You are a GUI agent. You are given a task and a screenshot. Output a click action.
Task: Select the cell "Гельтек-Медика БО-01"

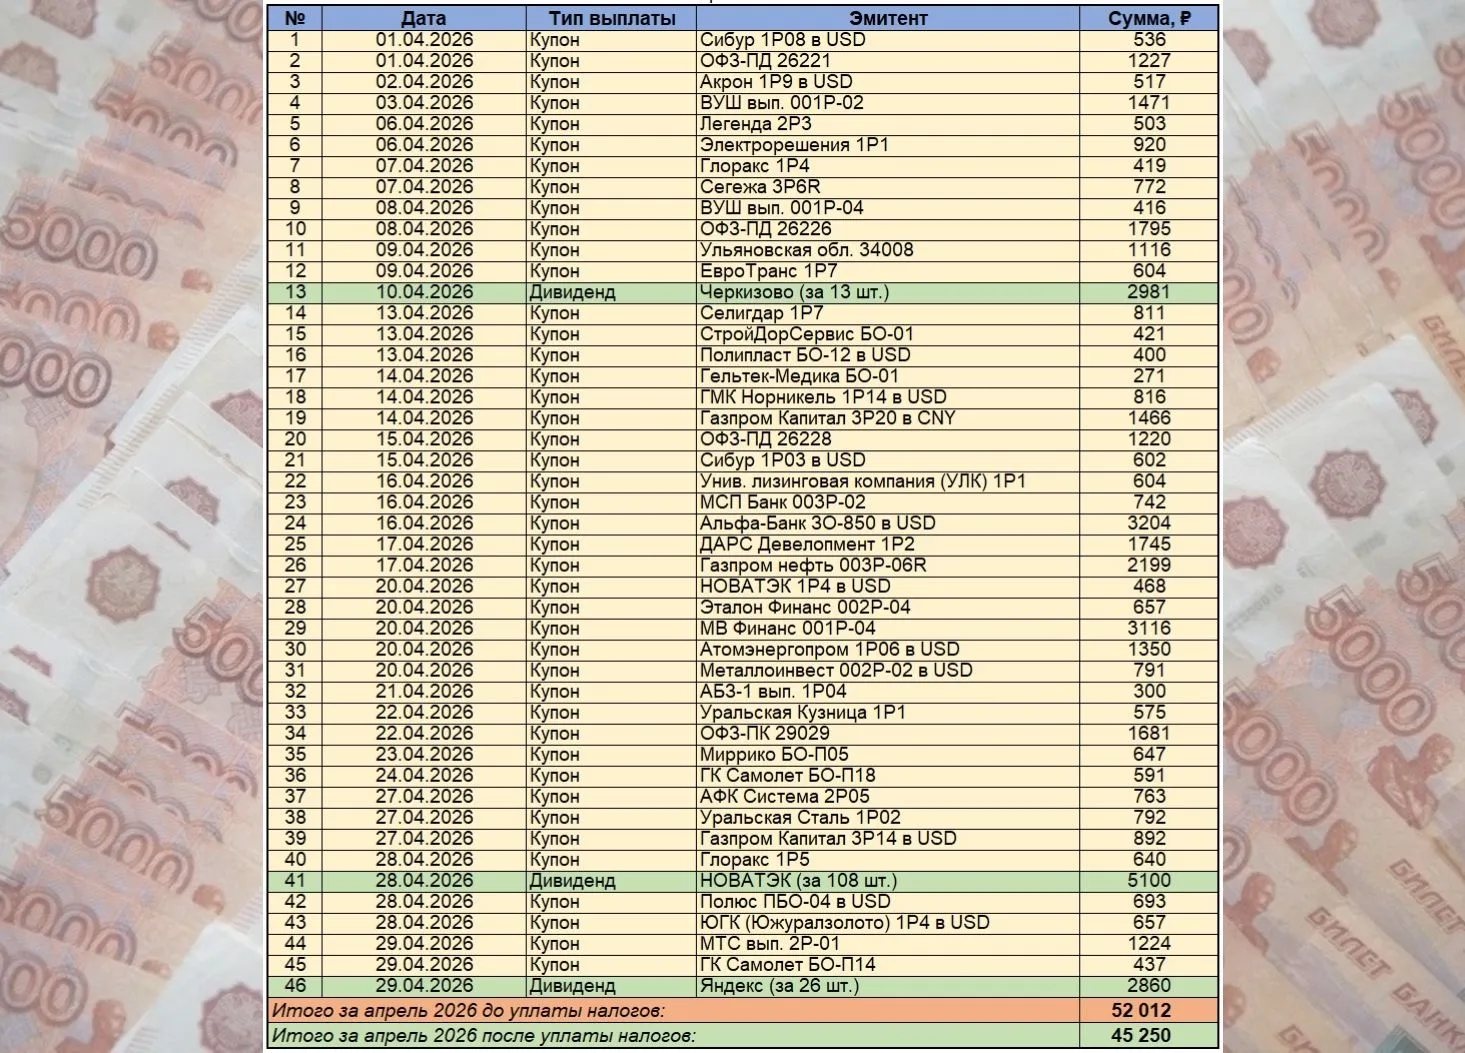[x=888, y=376]
